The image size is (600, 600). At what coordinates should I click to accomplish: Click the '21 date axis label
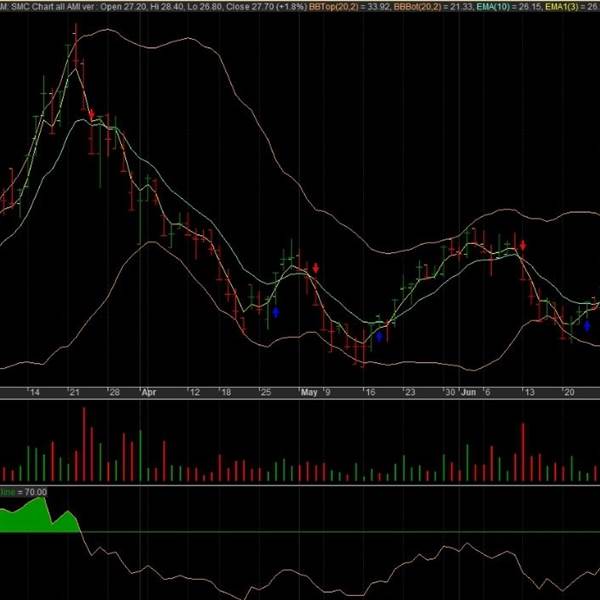[74, 392]
